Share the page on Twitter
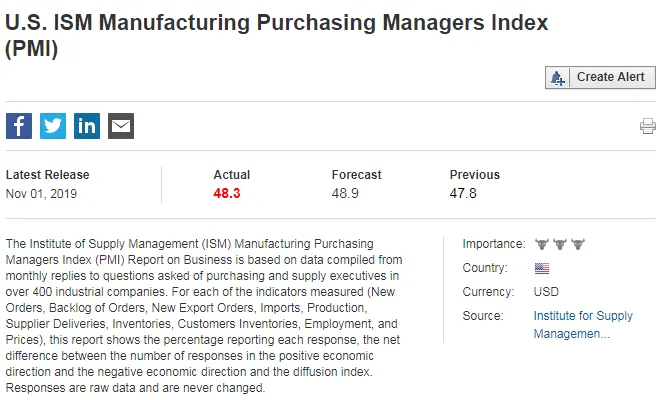 pyautogui.click(x=53, y=126)
